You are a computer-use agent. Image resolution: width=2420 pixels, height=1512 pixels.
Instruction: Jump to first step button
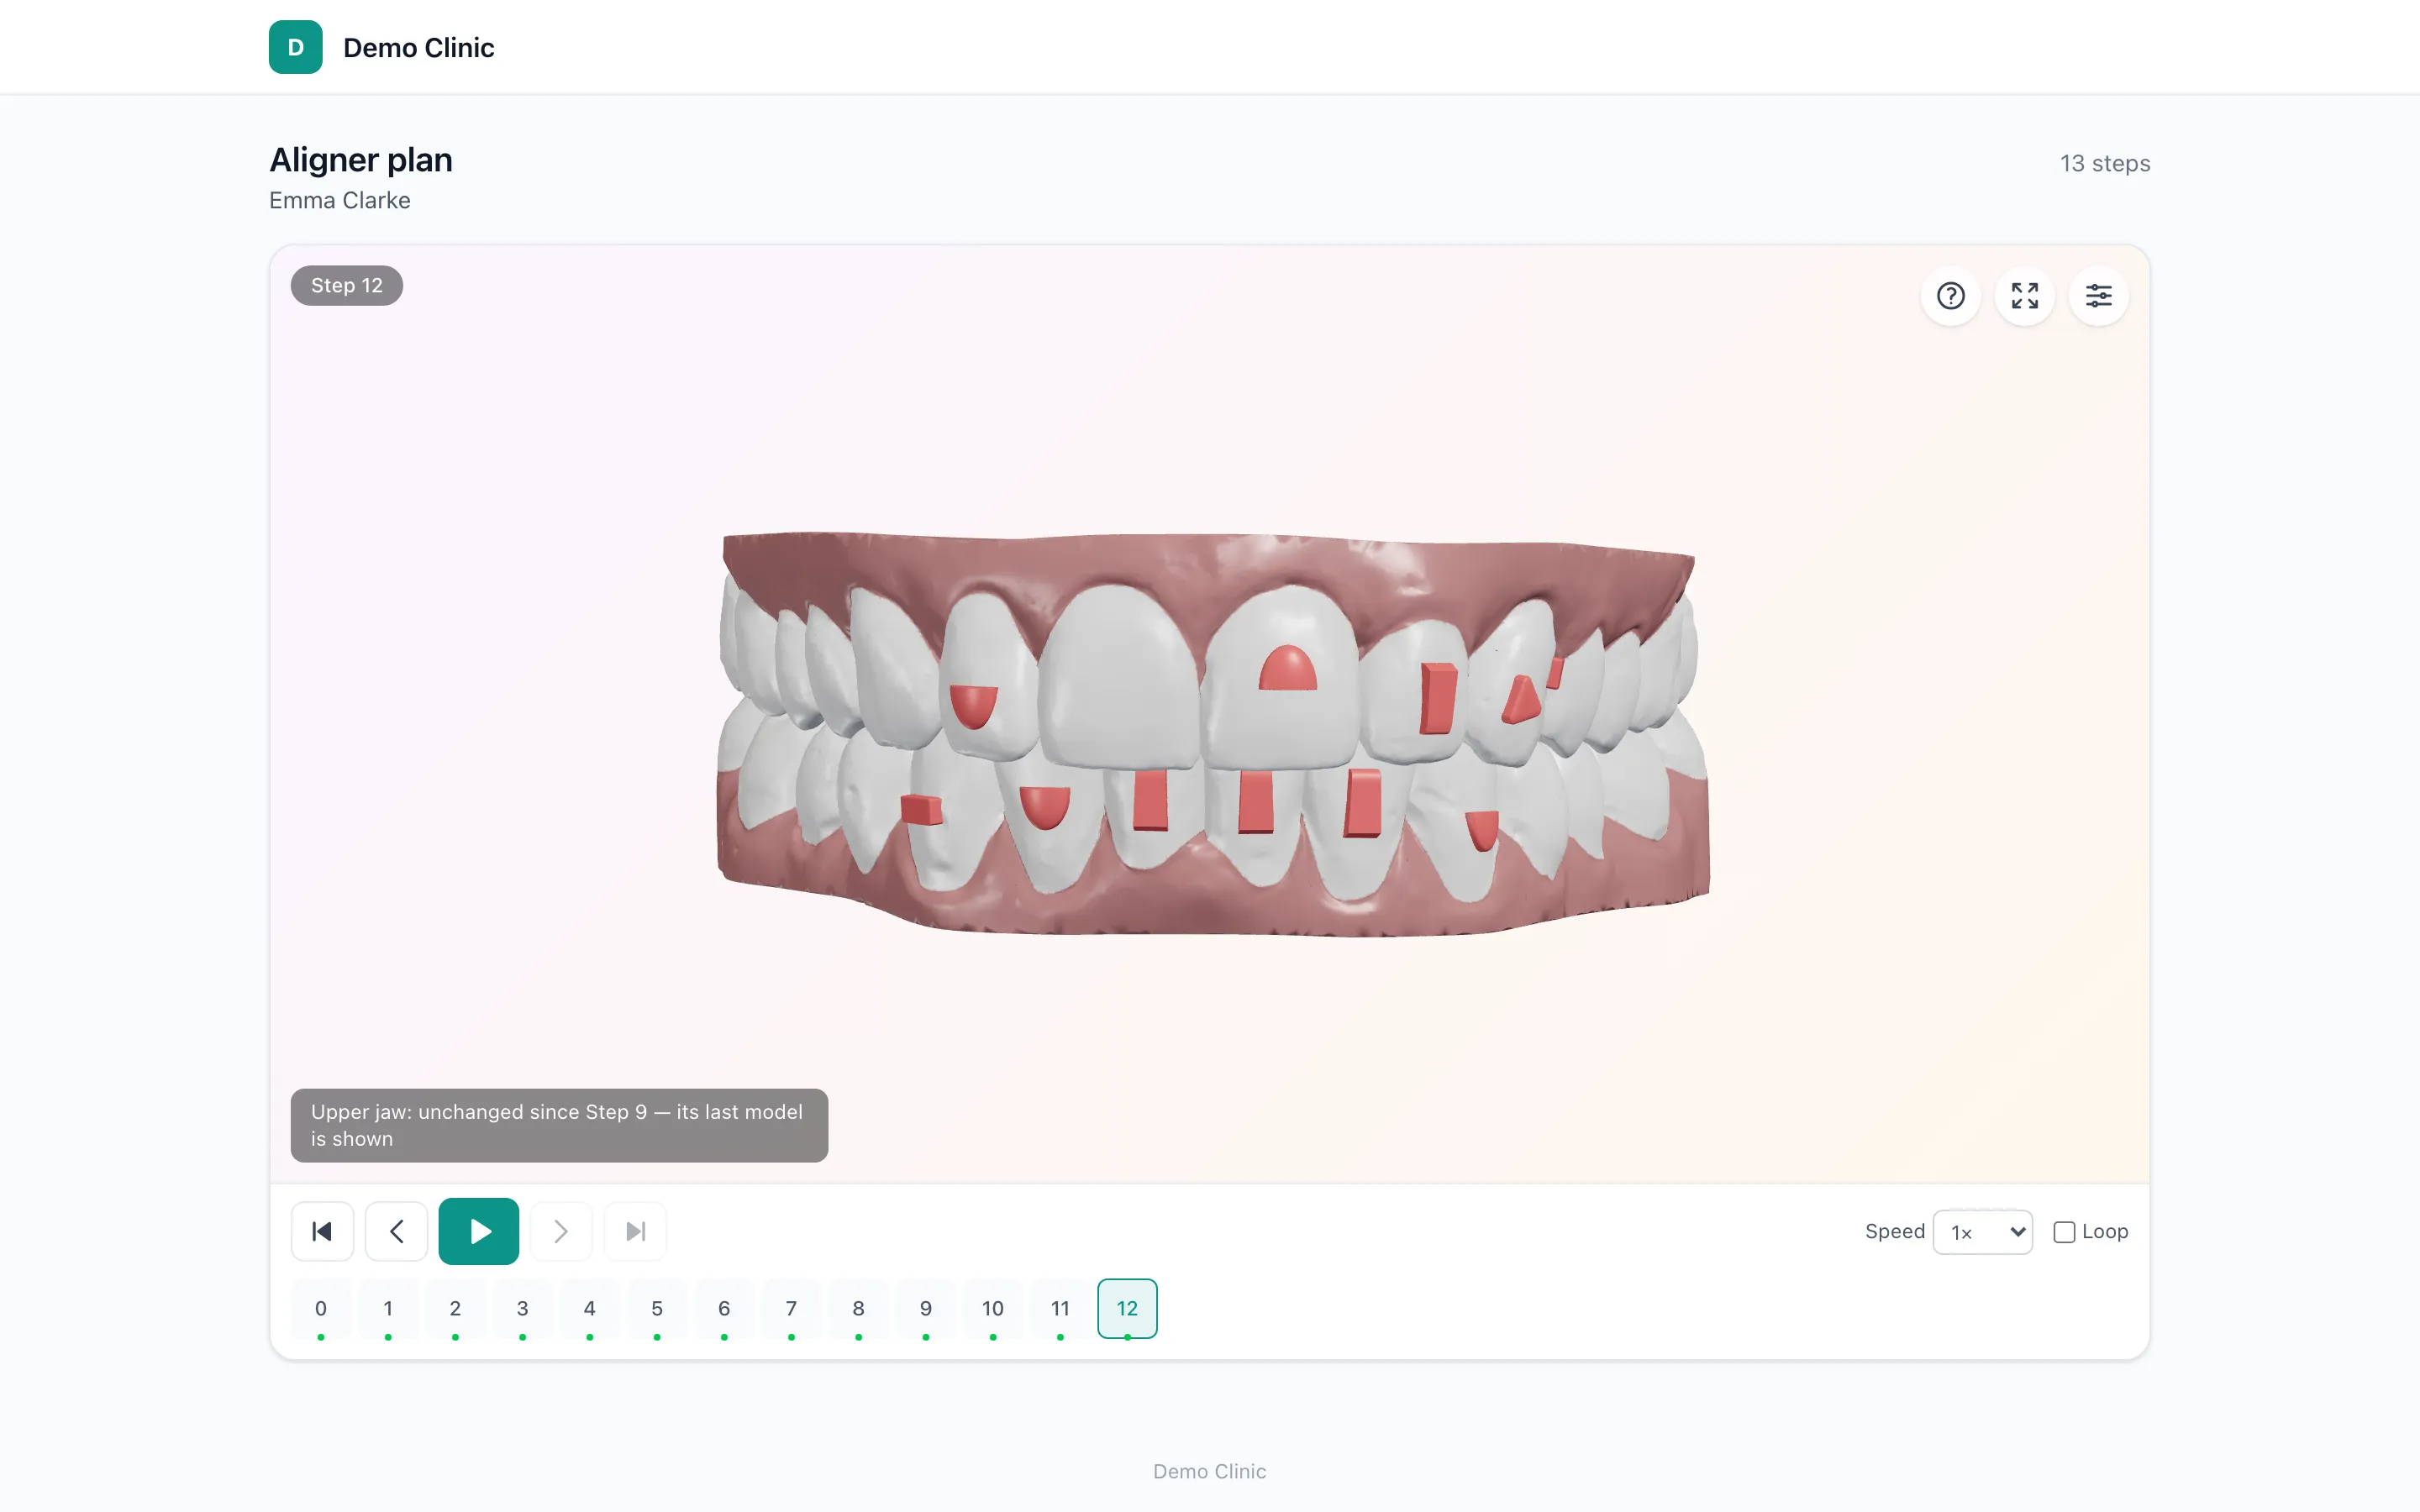tap(322, 1231)
